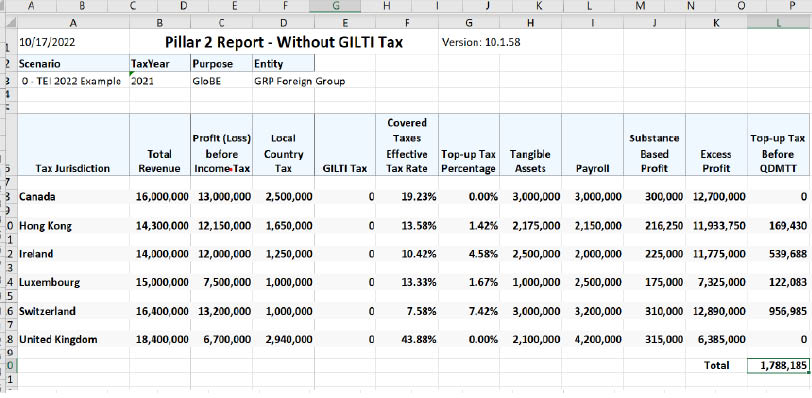Screen dimensions: 812x398
Task: Click the date cell 10/17/2022
Action: pyautogui.click(x=74, y=42)
